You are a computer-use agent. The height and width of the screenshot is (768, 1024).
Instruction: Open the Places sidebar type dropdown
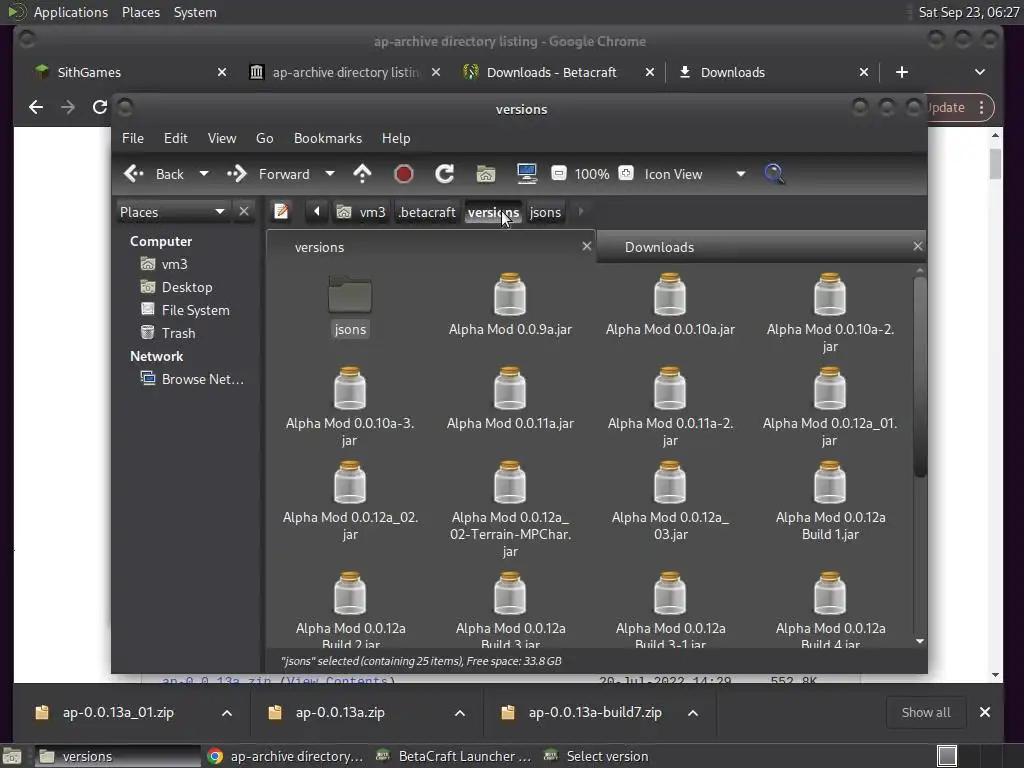pyautogui.click(x=172, y=212)
